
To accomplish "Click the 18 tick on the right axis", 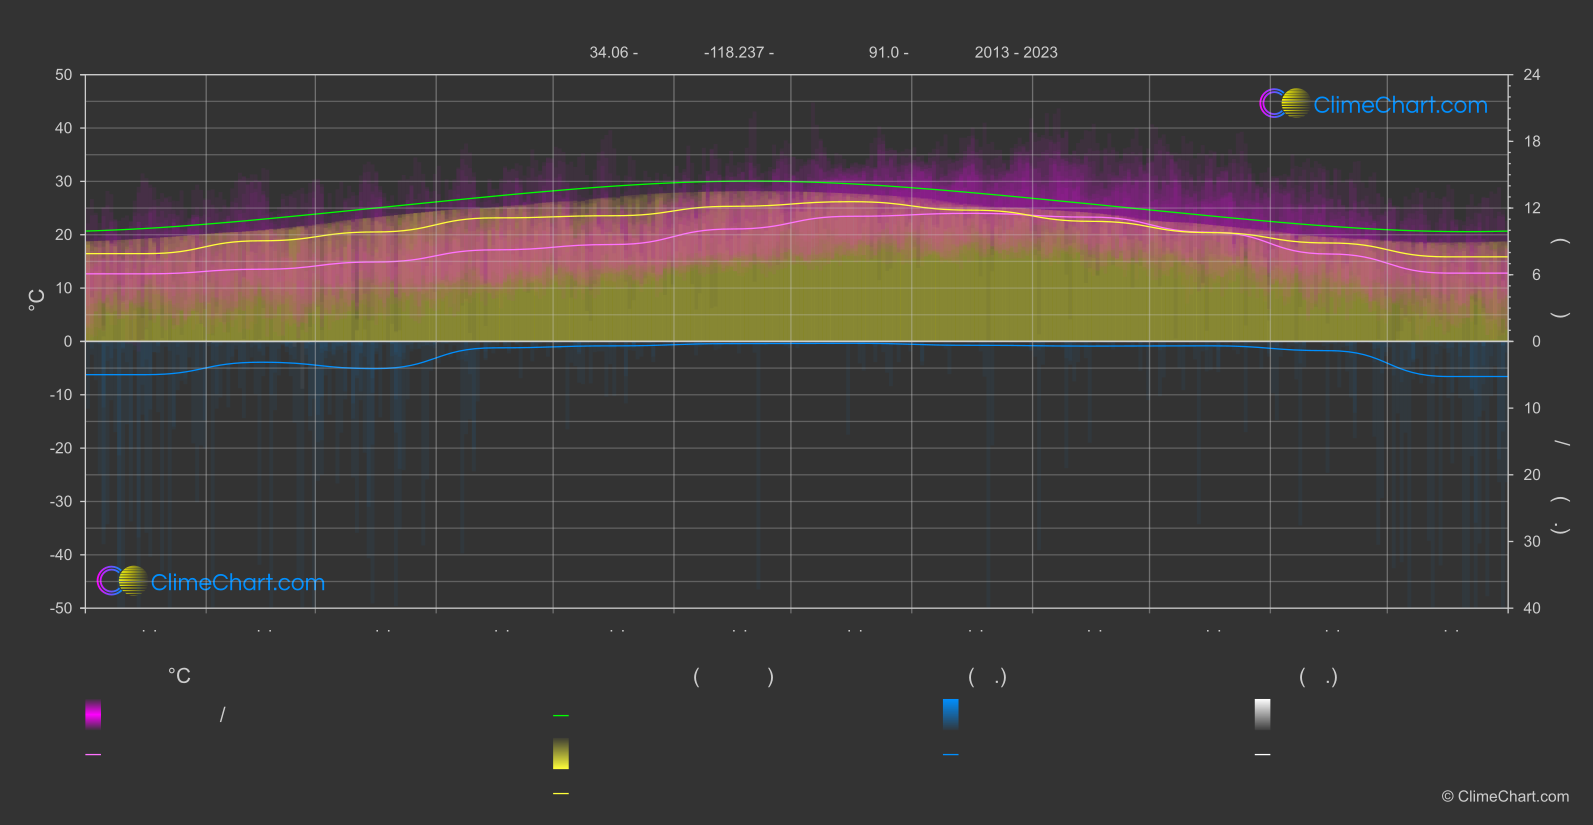I will tap(1532, 142).
